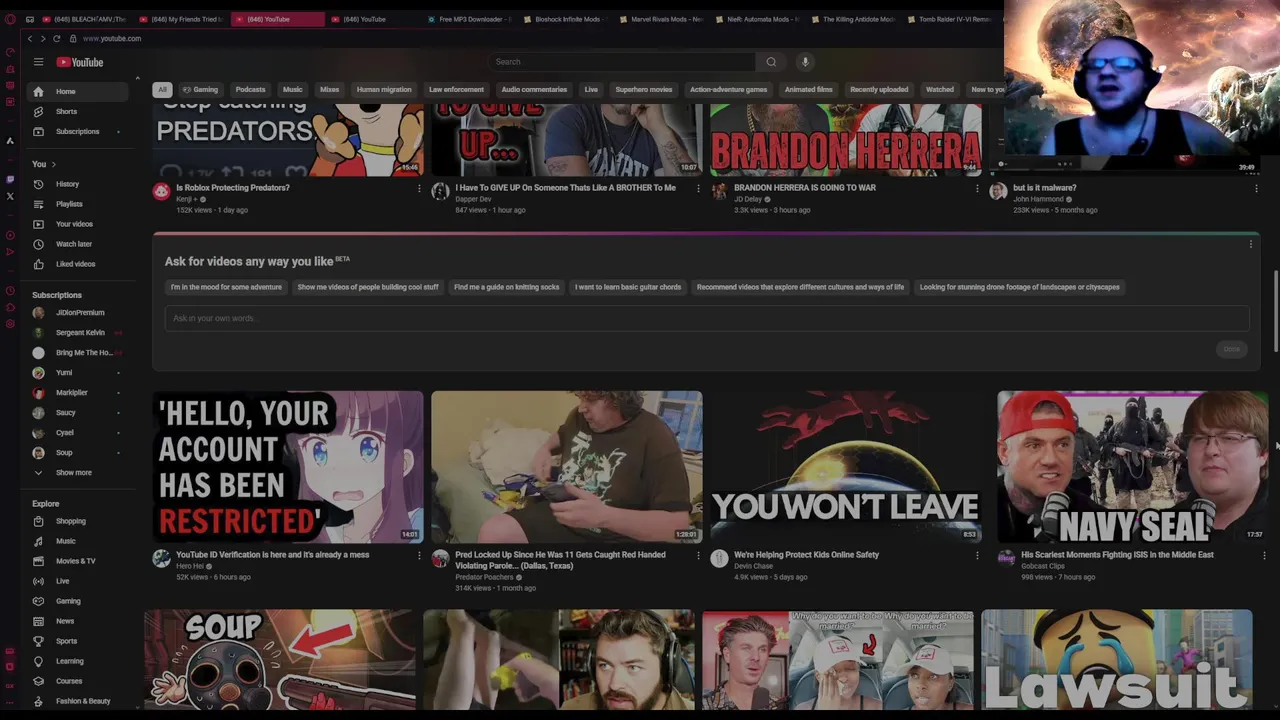Viewport: 1280px width, 720px height.
Task: Go back with the browser back arrow
Action: tap(30, 38)
